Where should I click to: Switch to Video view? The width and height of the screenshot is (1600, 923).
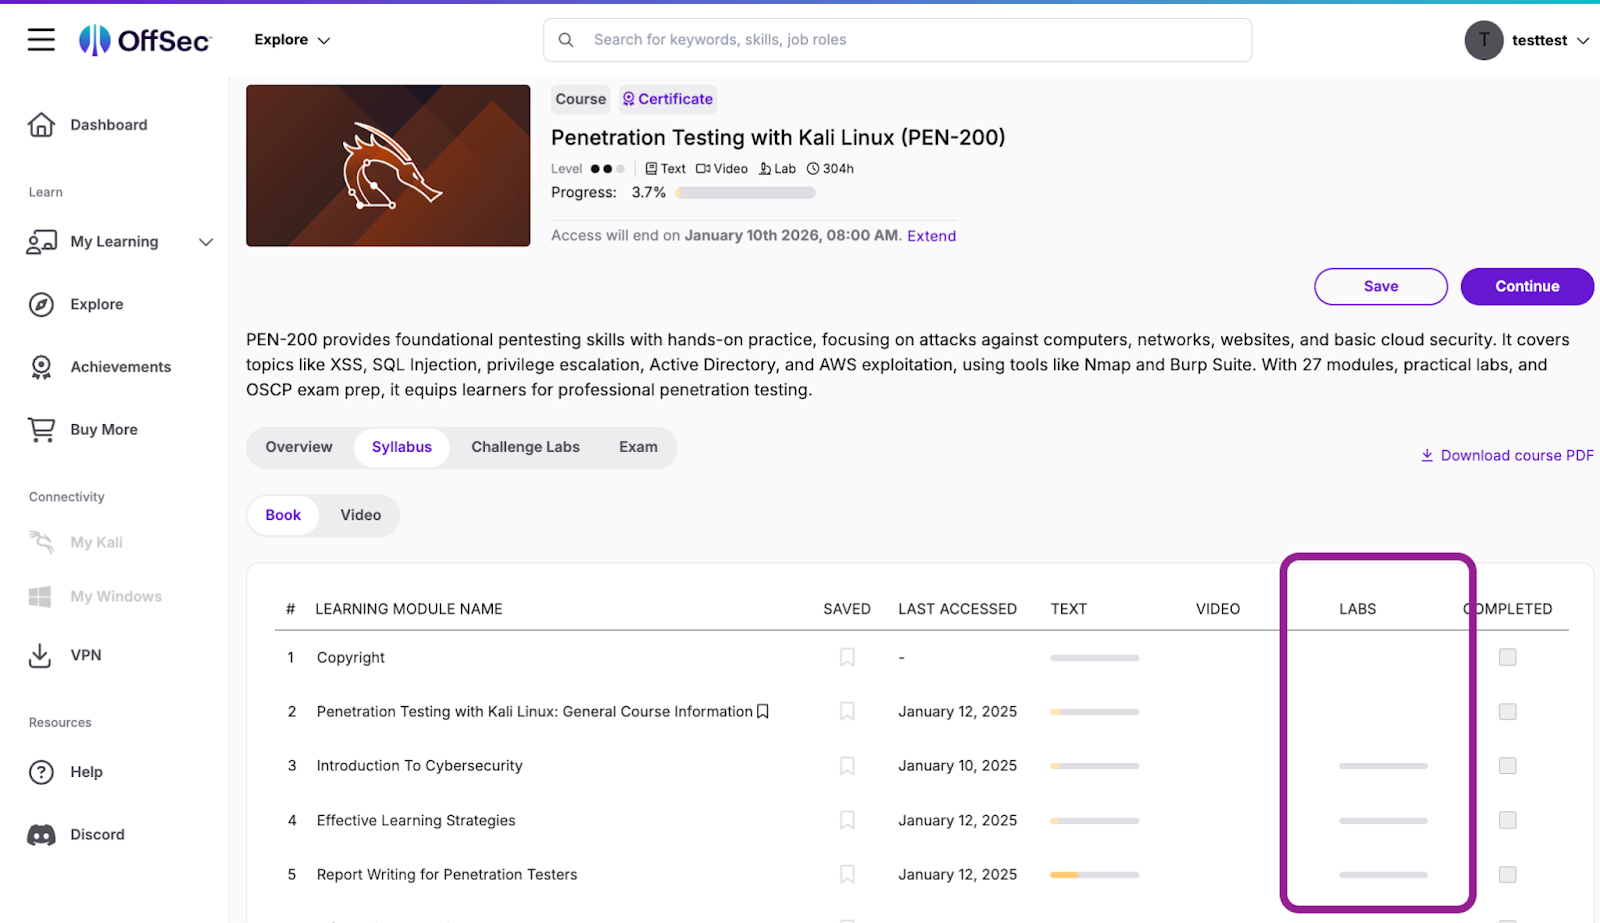click(360, 515)
